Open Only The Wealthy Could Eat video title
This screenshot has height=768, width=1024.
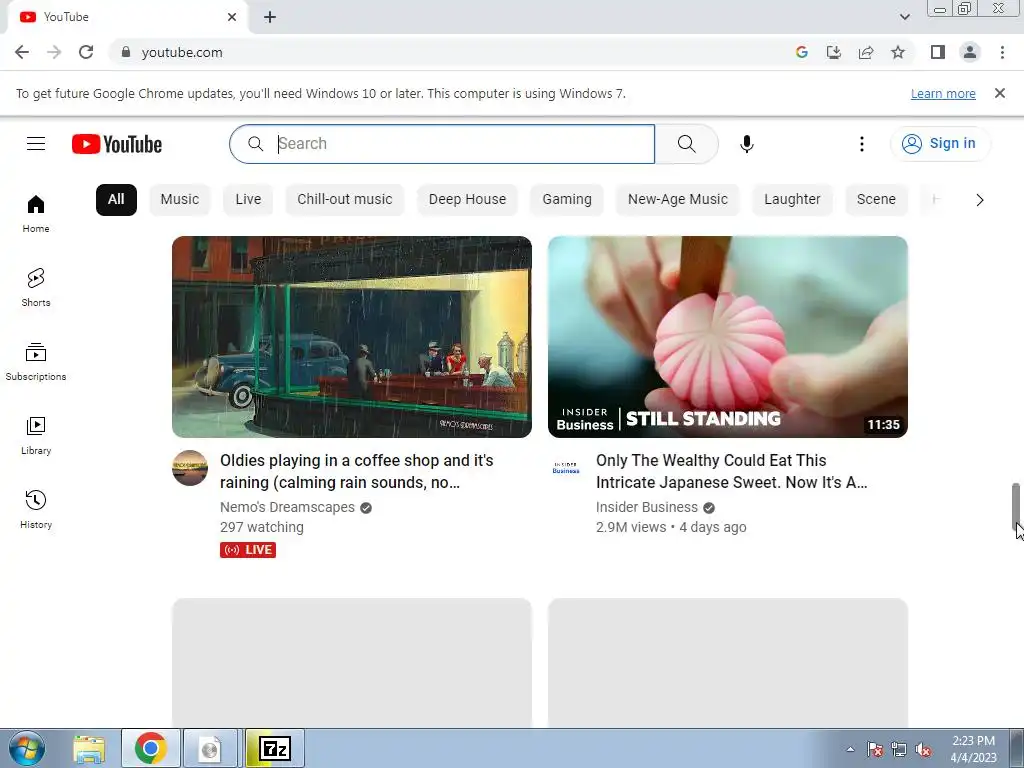[x=731, y=472]
